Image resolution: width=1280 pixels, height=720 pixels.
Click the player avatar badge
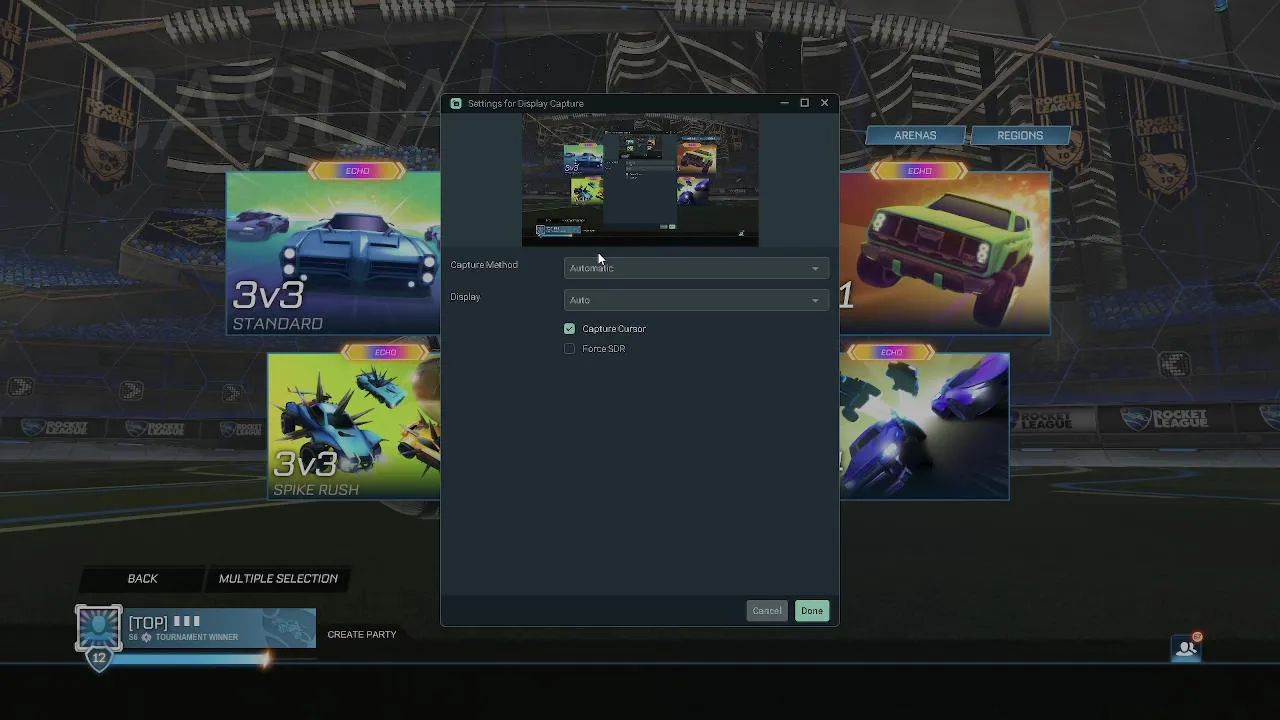pos(98,629)
